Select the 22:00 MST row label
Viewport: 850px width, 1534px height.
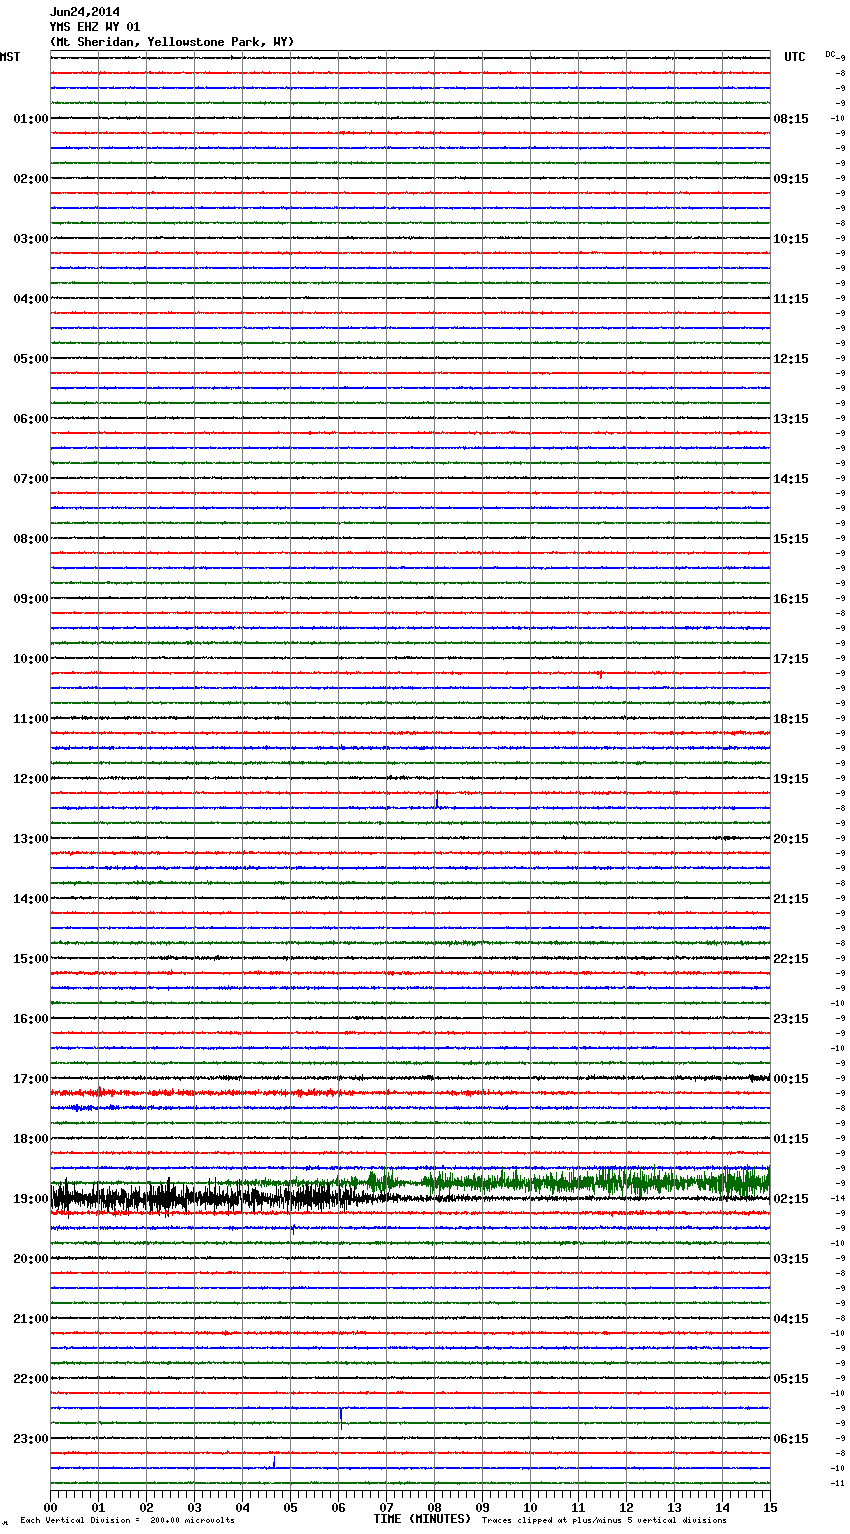[x=30, y=1379]
